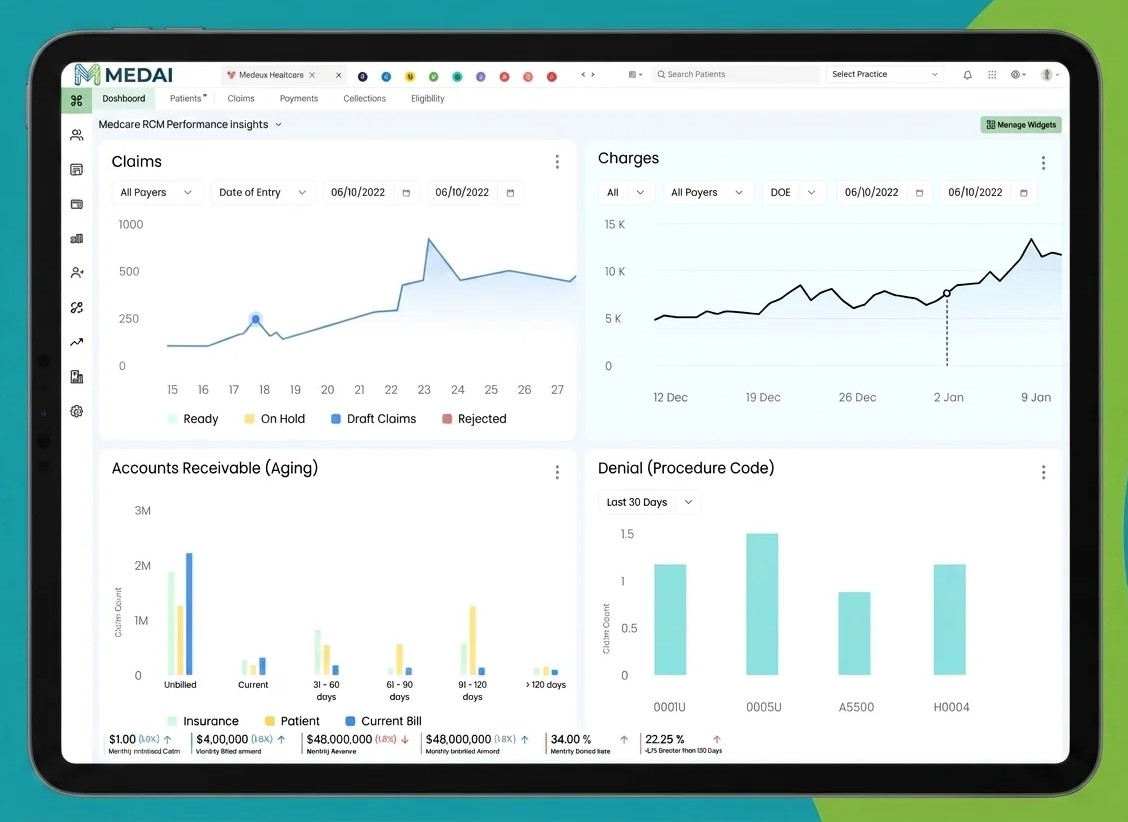Screen dimensions: 1128x822
Task: Open Claims widget three-dot menu
Action: point(557,162)
